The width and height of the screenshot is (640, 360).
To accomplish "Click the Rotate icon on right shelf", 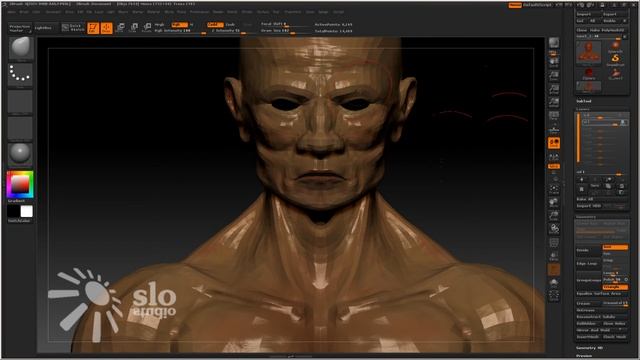I will (x=554, y=229).
